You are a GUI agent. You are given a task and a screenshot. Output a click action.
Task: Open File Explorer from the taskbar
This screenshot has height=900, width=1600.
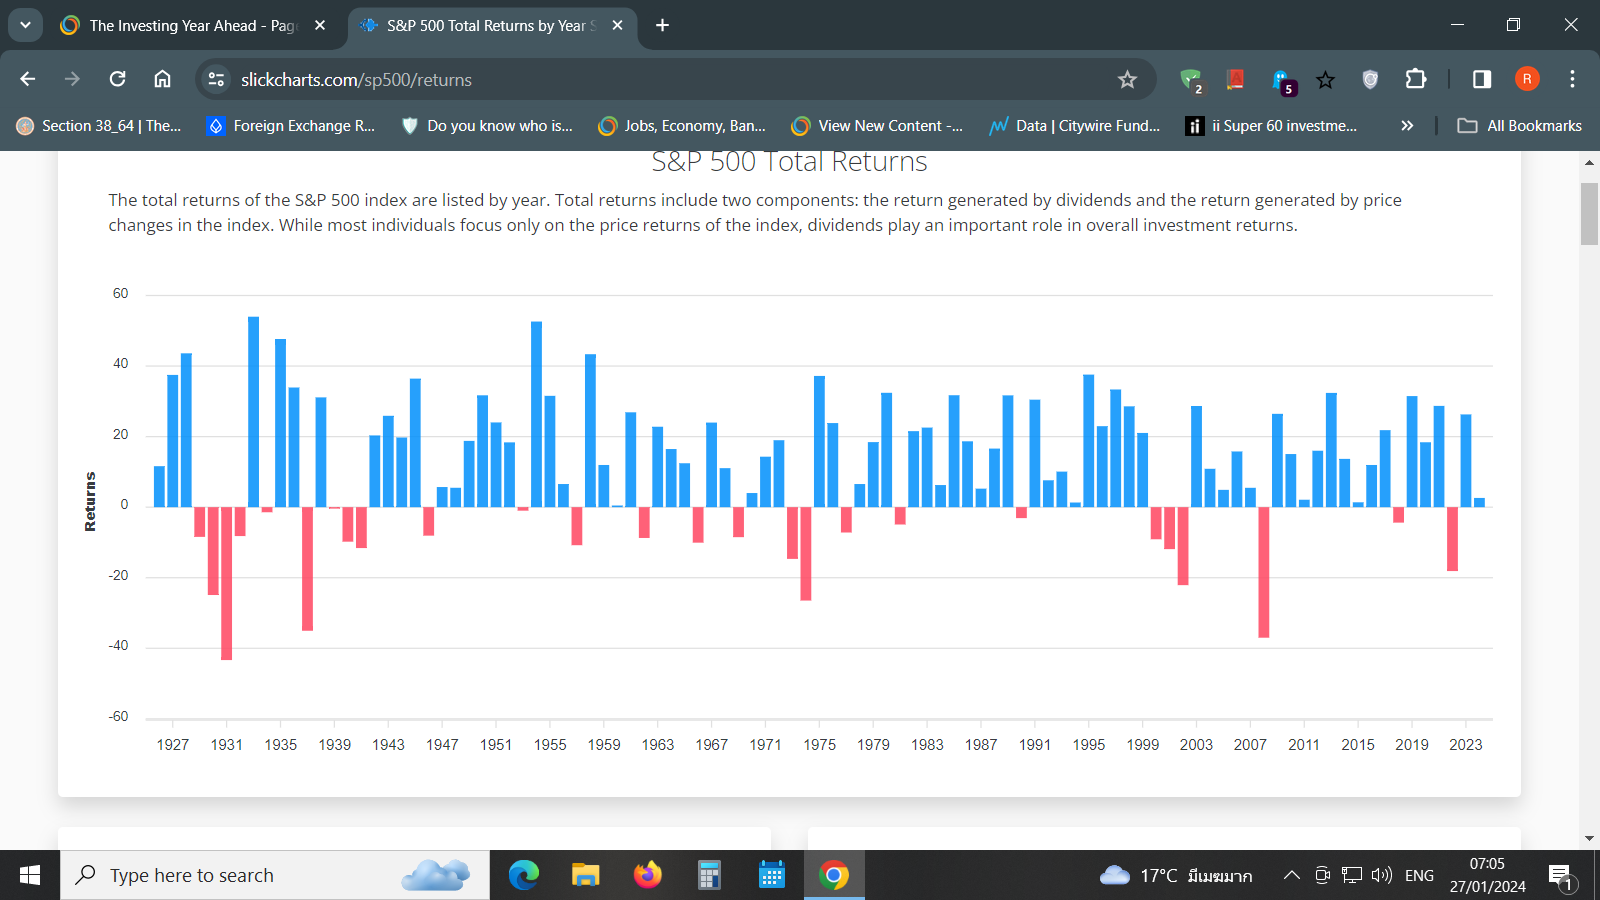[x=585, y=876]
